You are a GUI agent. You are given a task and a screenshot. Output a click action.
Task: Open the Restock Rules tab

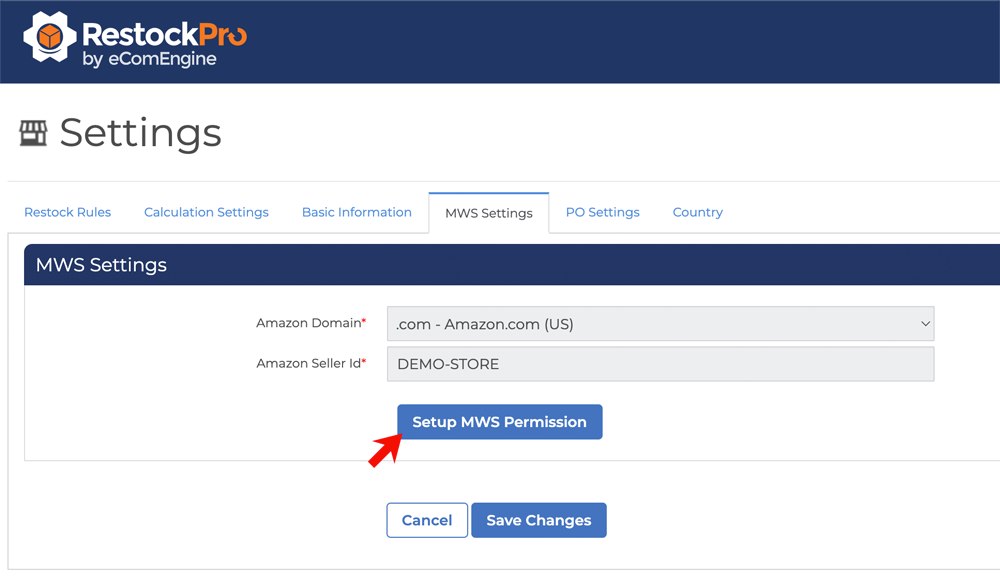pos(67,212)
